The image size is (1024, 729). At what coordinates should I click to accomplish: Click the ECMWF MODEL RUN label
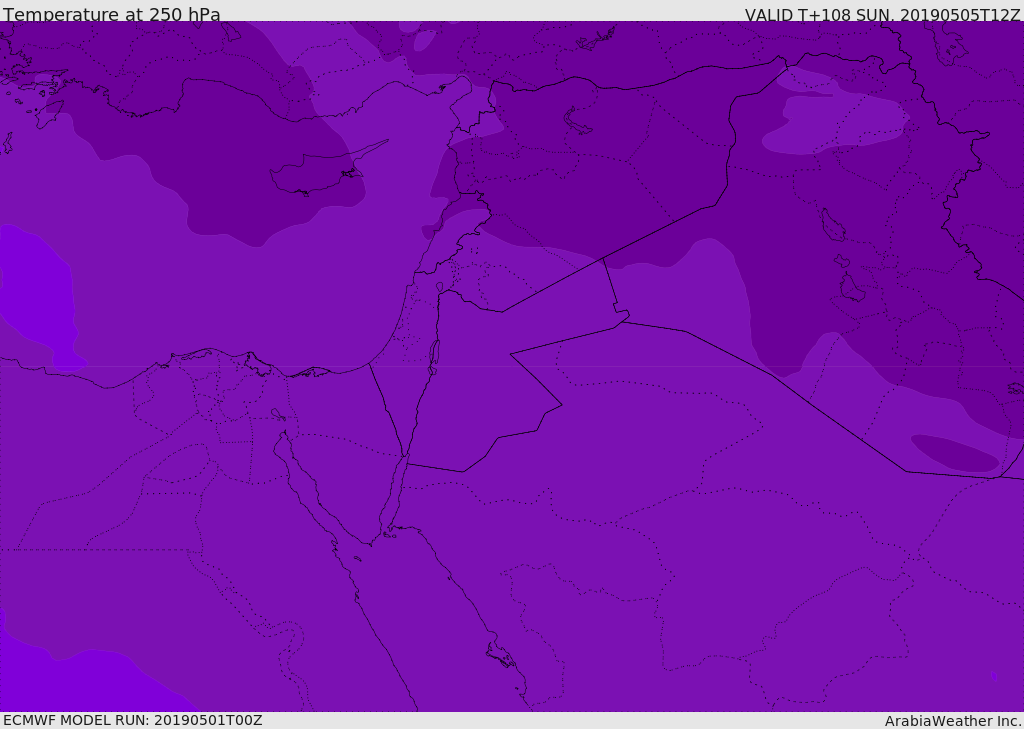coord(132,720)
